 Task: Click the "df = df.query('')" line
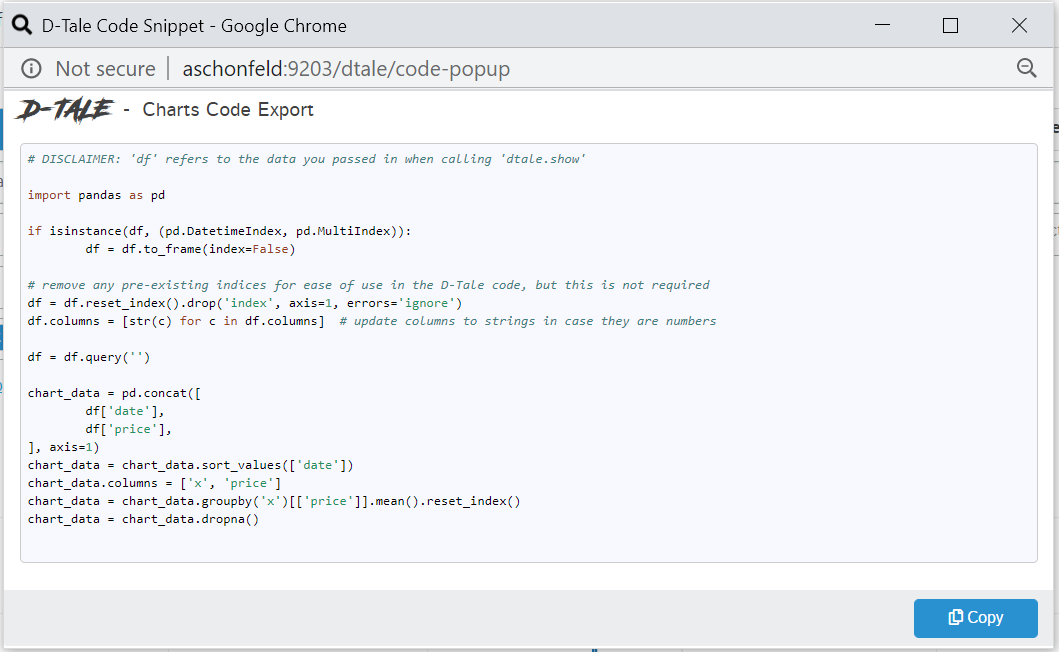click(88, 357)
